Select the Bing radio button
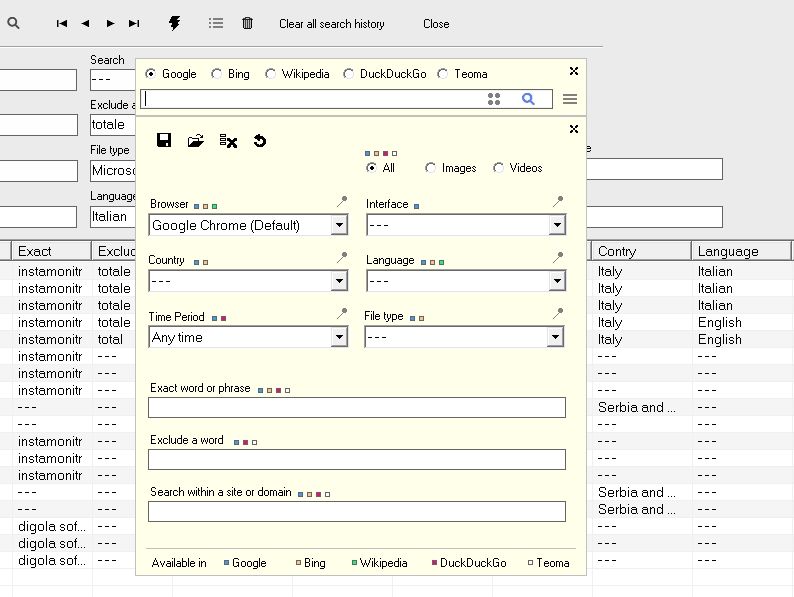This screenshot has width=794, height=597. (216, 74)
